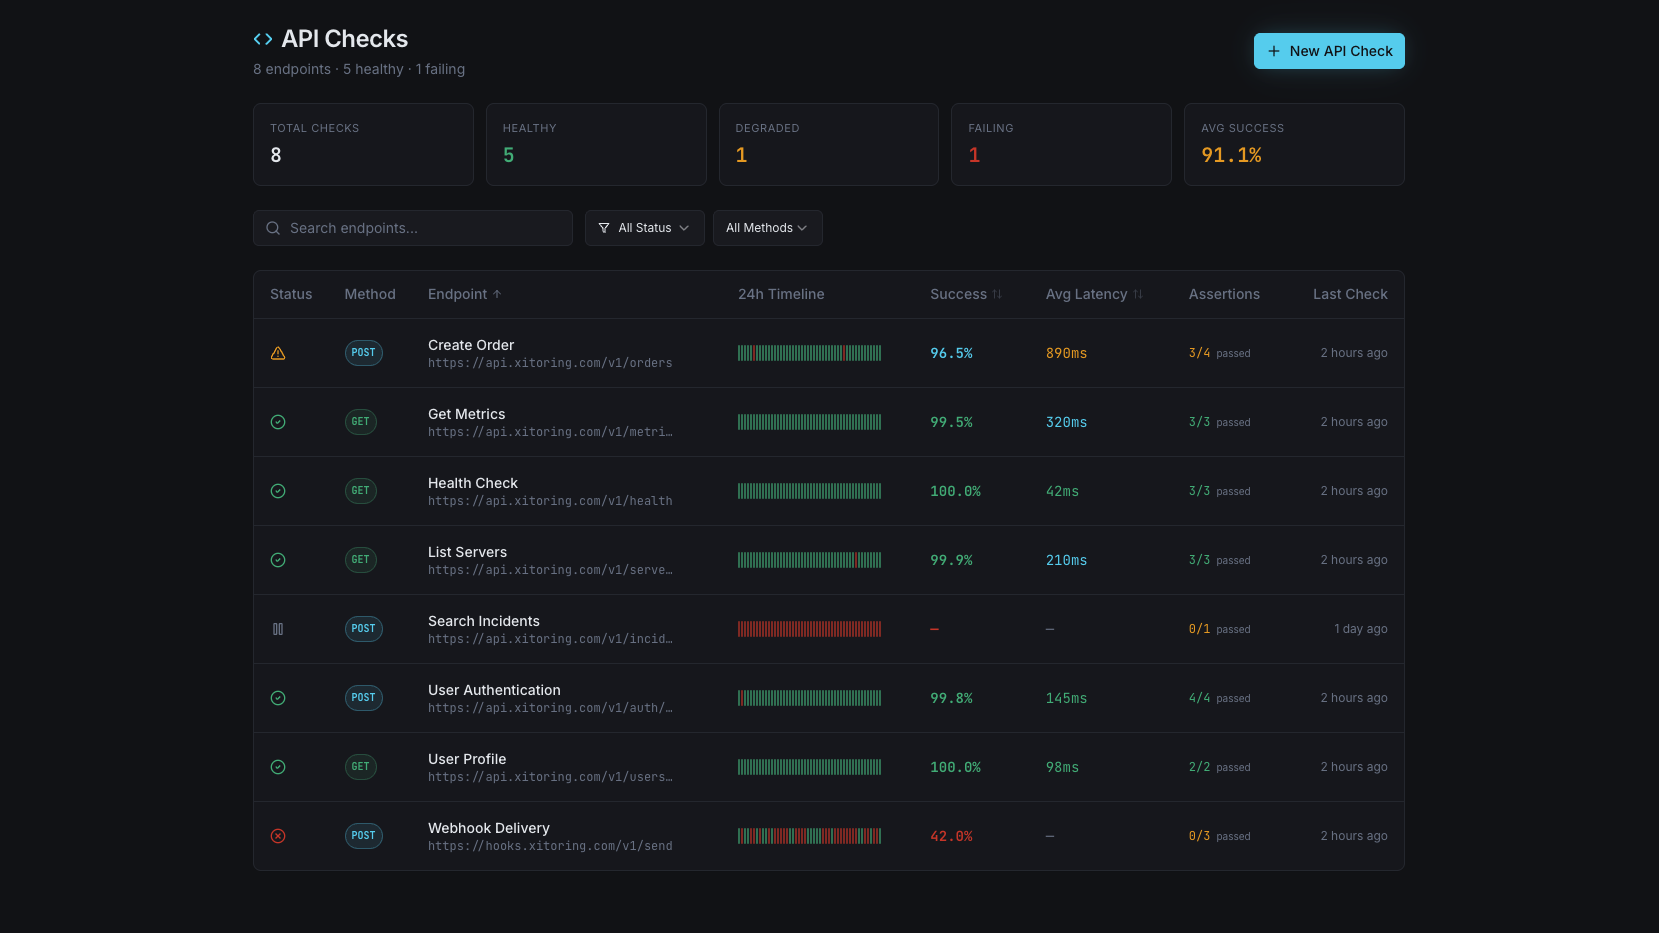Viewport: 1659px width, 933px height.
Task: Click the healthy check icon for User Profile
Action: point(278,767)
